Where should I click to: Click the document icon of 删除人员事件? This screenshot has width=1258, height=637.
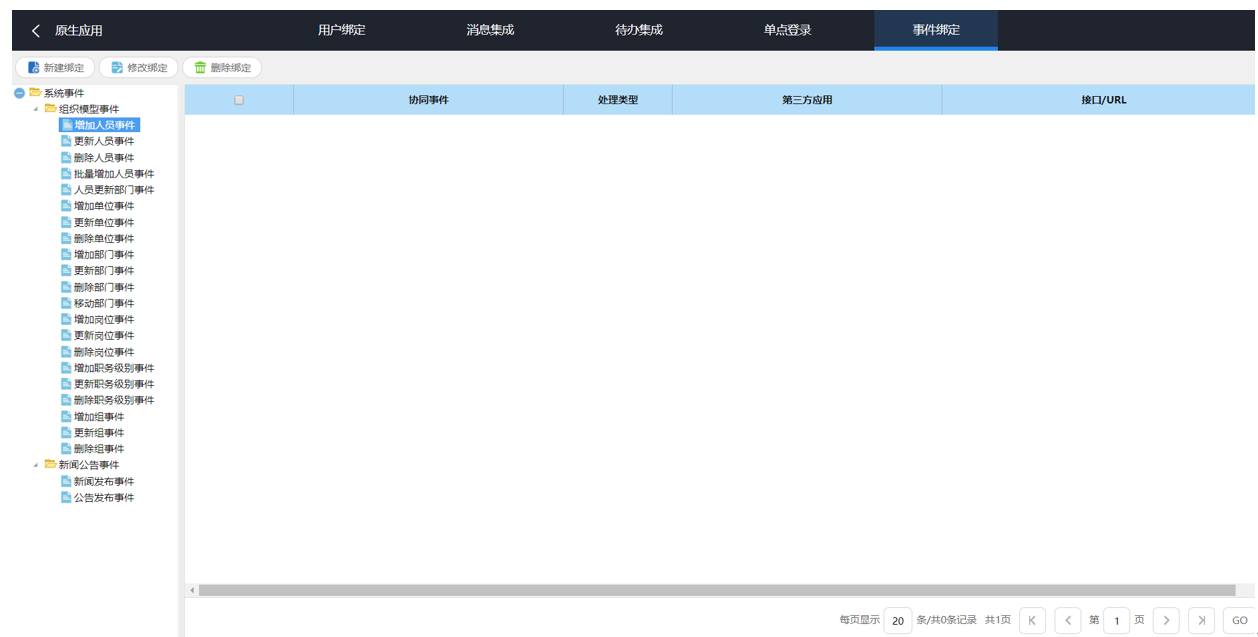click(x=66, y=158)
